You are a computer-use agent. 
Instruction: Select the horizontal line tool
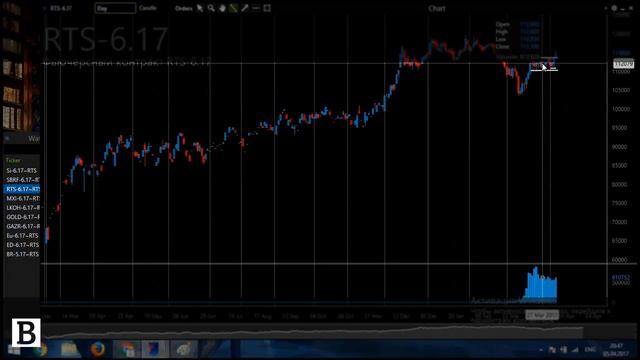coord(256,8)
